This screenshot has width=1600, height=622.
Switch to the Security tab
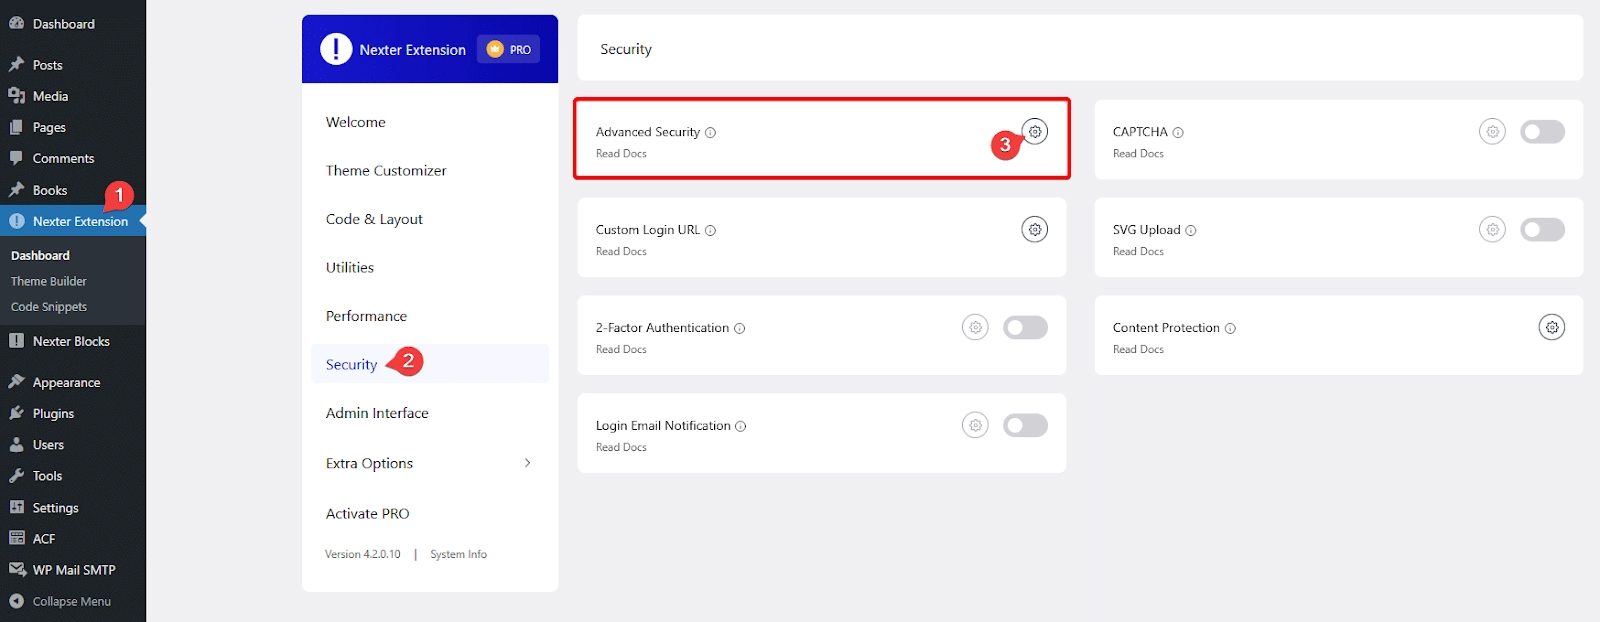(x=350, y=364)
